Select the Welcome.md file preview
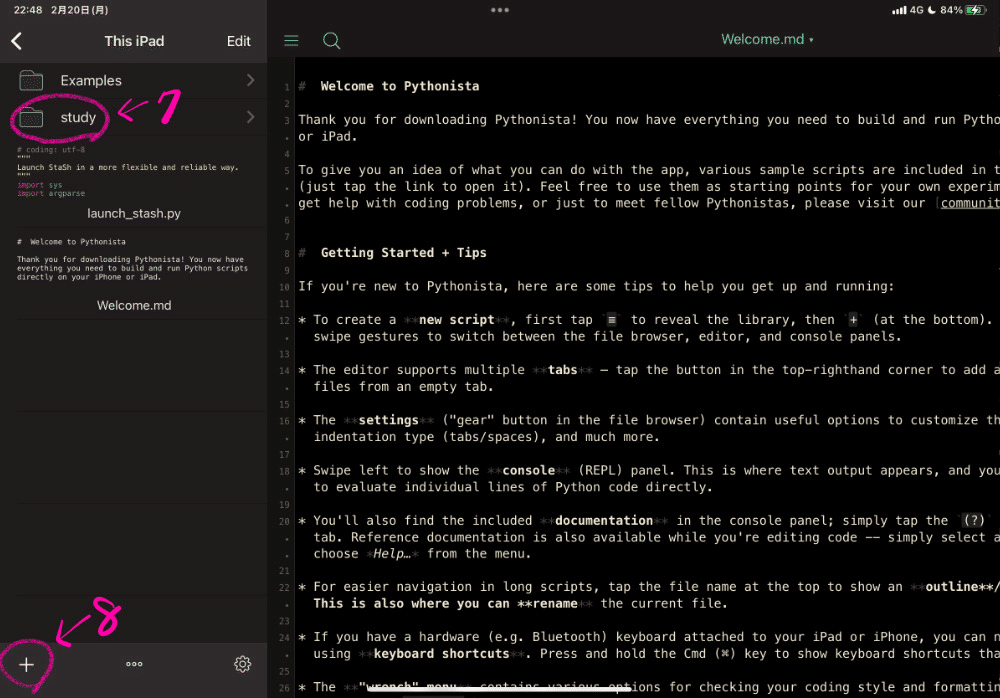Screen dimensions: 1000x698 pyautogui.click(x=134, y=270)
